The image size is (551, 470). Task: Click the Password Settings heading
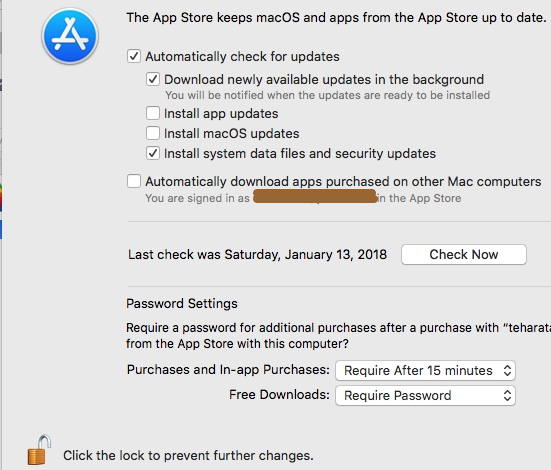182,303
